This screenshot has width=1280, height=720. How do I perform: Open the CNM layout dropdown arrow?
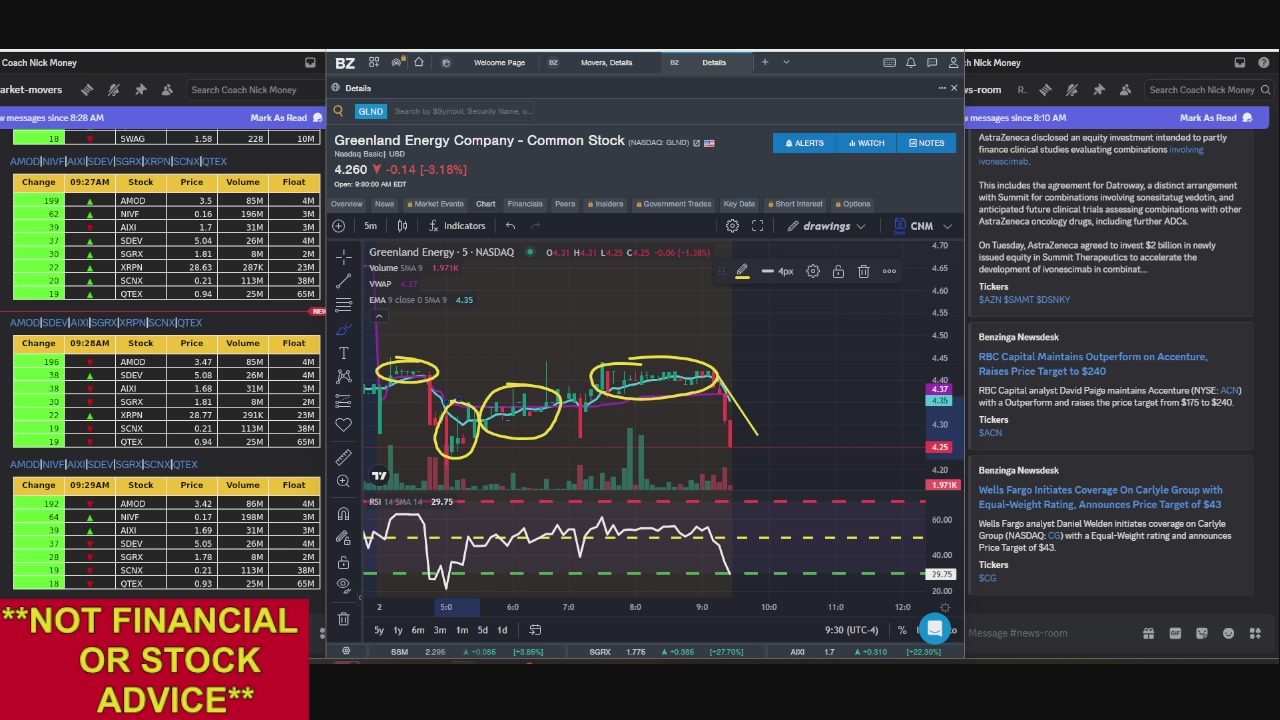pyautogui.click(x=947, y=226)
